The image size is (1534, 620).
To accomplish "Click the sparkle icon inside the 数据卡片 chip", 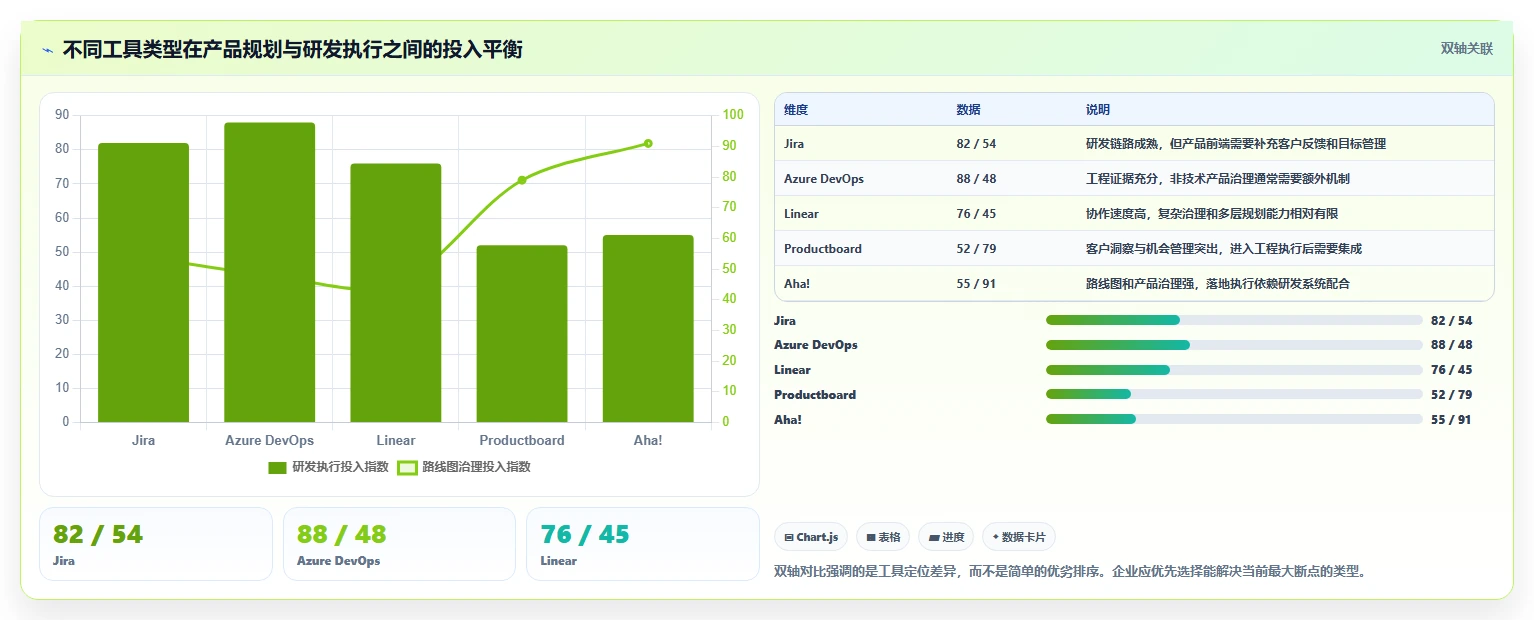I will pos(996,537).
